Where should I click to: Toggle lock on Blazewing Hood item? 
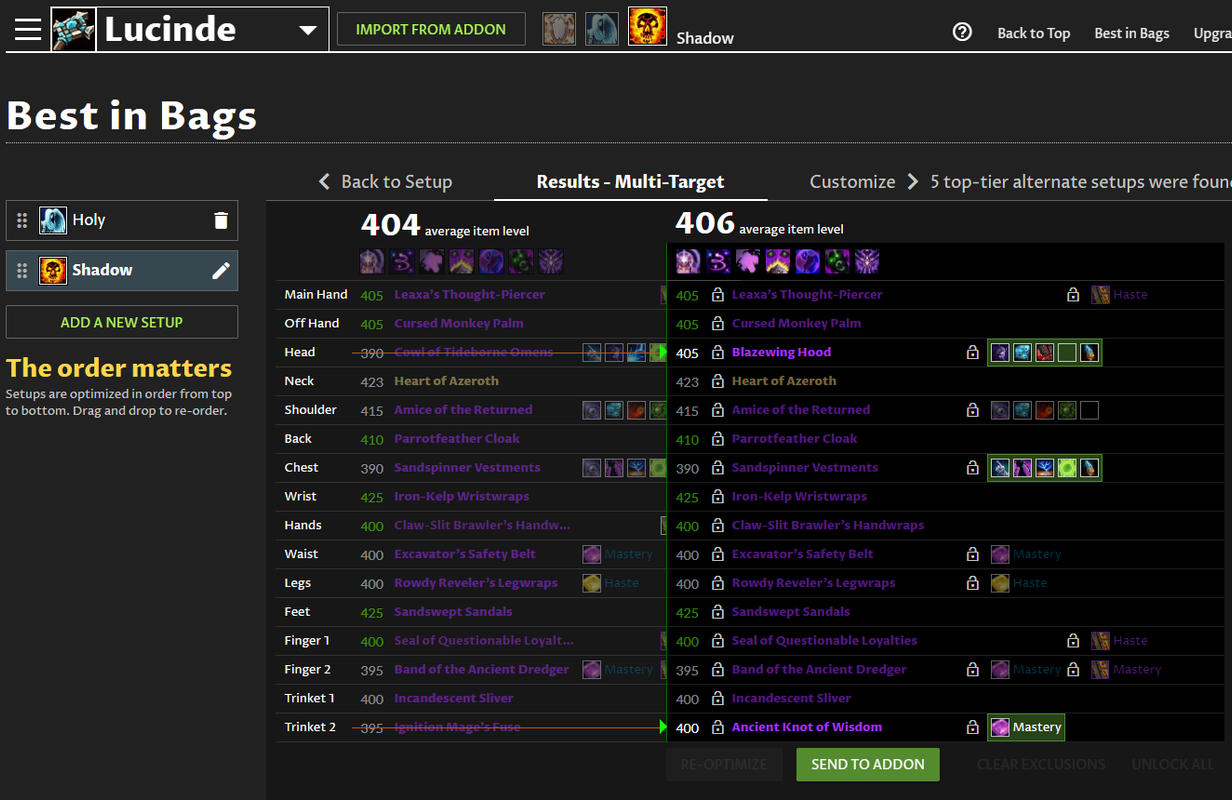point(717,353)
